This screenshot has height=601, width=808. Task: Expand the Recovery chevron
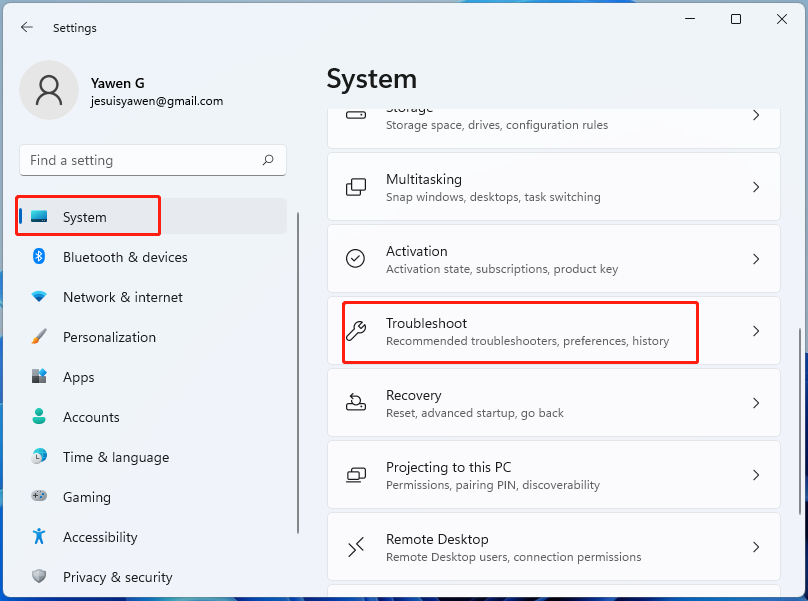(x=756, y=403)
